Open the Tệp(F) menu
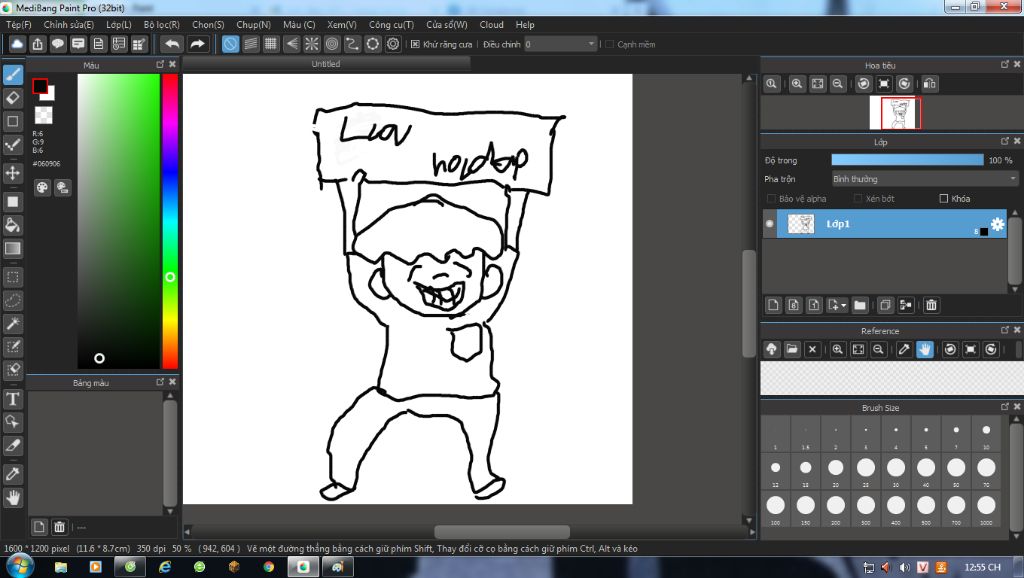 click(19, 25)
